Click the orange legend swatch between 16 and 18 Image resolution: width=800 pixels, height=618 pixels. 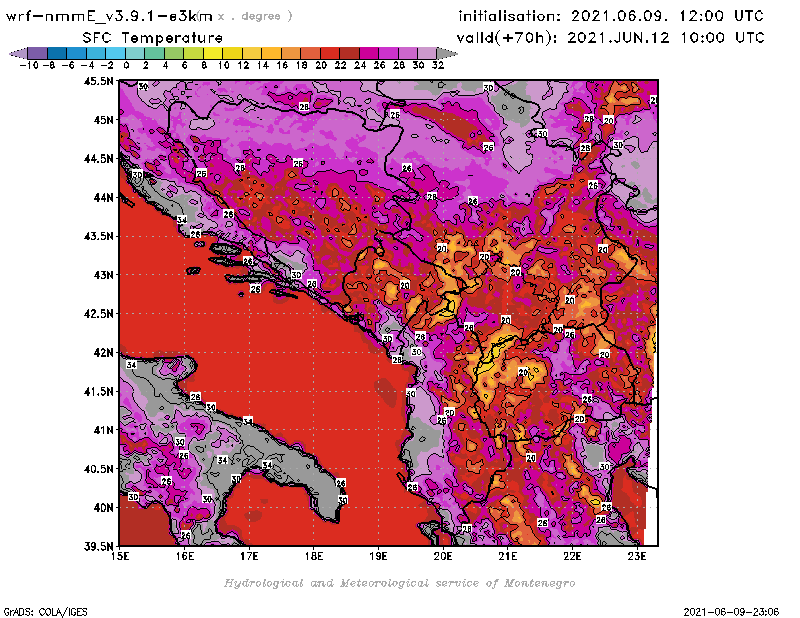tap(291, 53)
